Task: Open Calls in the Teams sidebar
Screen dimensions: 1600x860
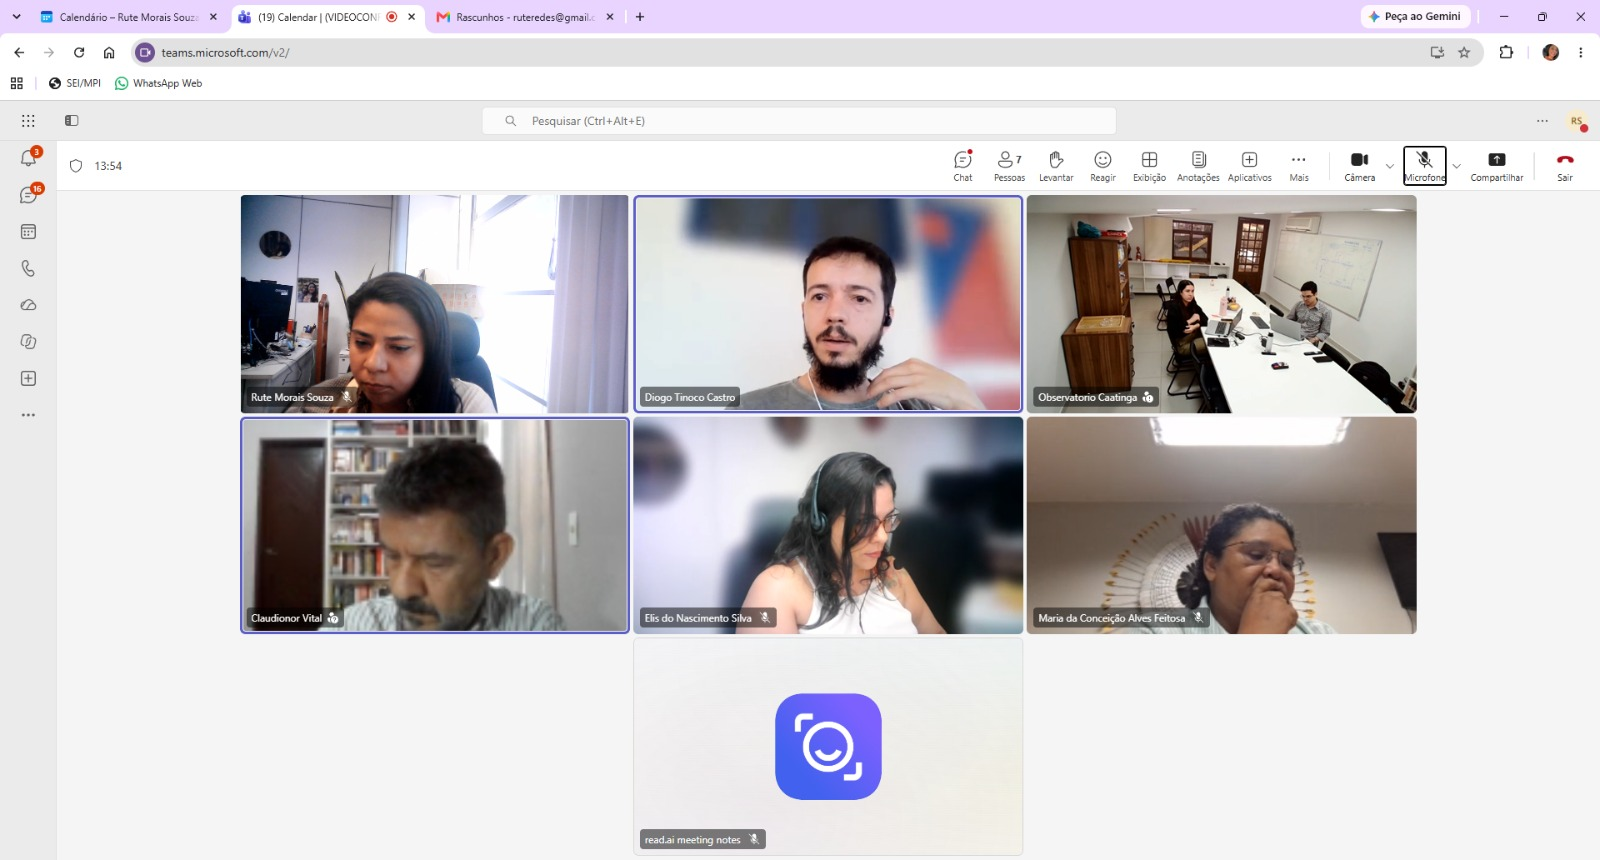Action: pos(28,268)
